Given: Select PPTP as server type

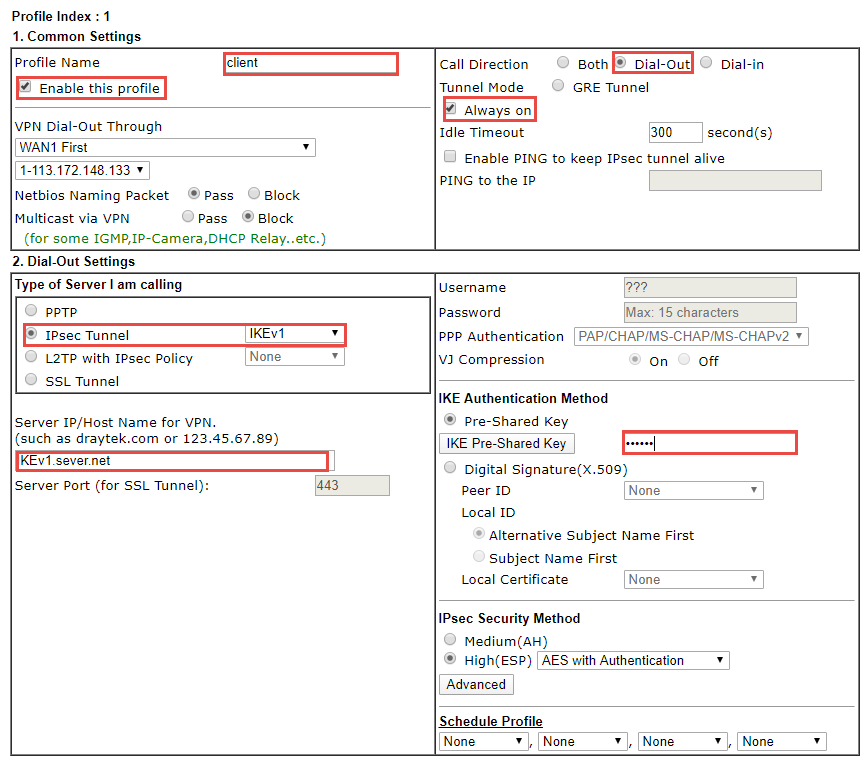Looking at the screenshot, I should 32,311.
